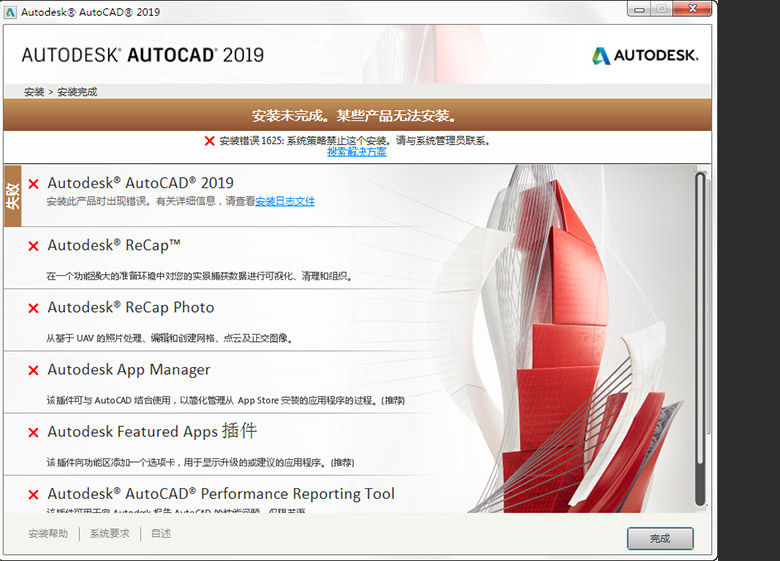Click the 安装 breadcrumb item
Viewport: 780px width, 561px height.
tap(34, 92)
